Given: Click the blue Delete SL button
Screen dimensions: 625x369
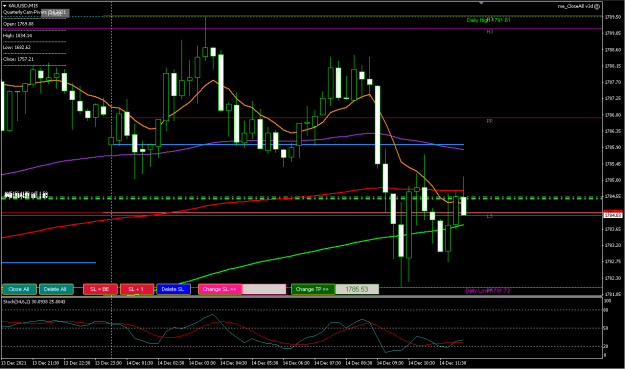Looking at the screenshot, I should (173, 289).
